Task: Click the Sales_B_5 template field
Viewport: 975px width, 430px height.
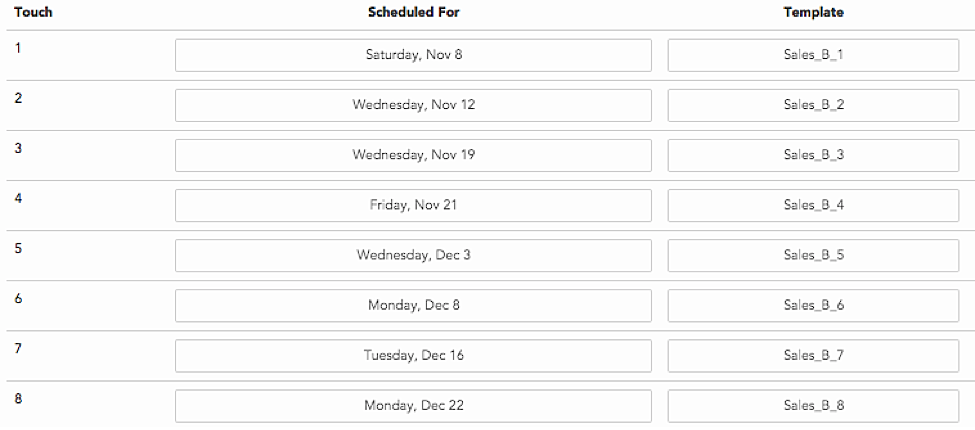Action: [x=813, y=255]
